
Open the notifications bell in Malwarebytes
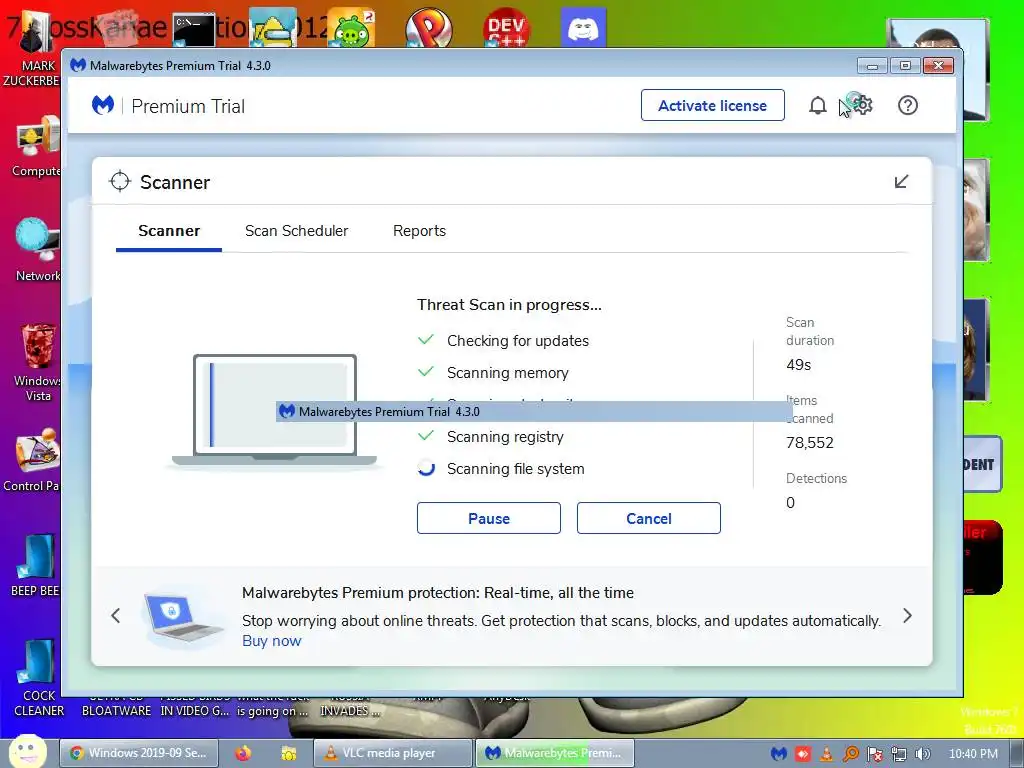pos(818,105)
